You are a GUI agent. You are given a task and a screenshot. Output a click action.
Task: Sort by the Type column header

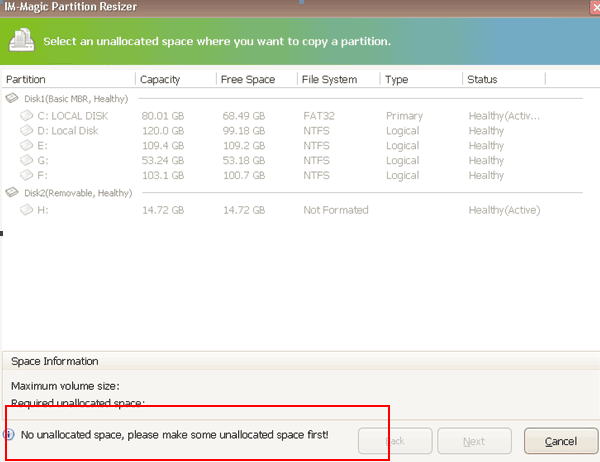[x=396, y=79]
